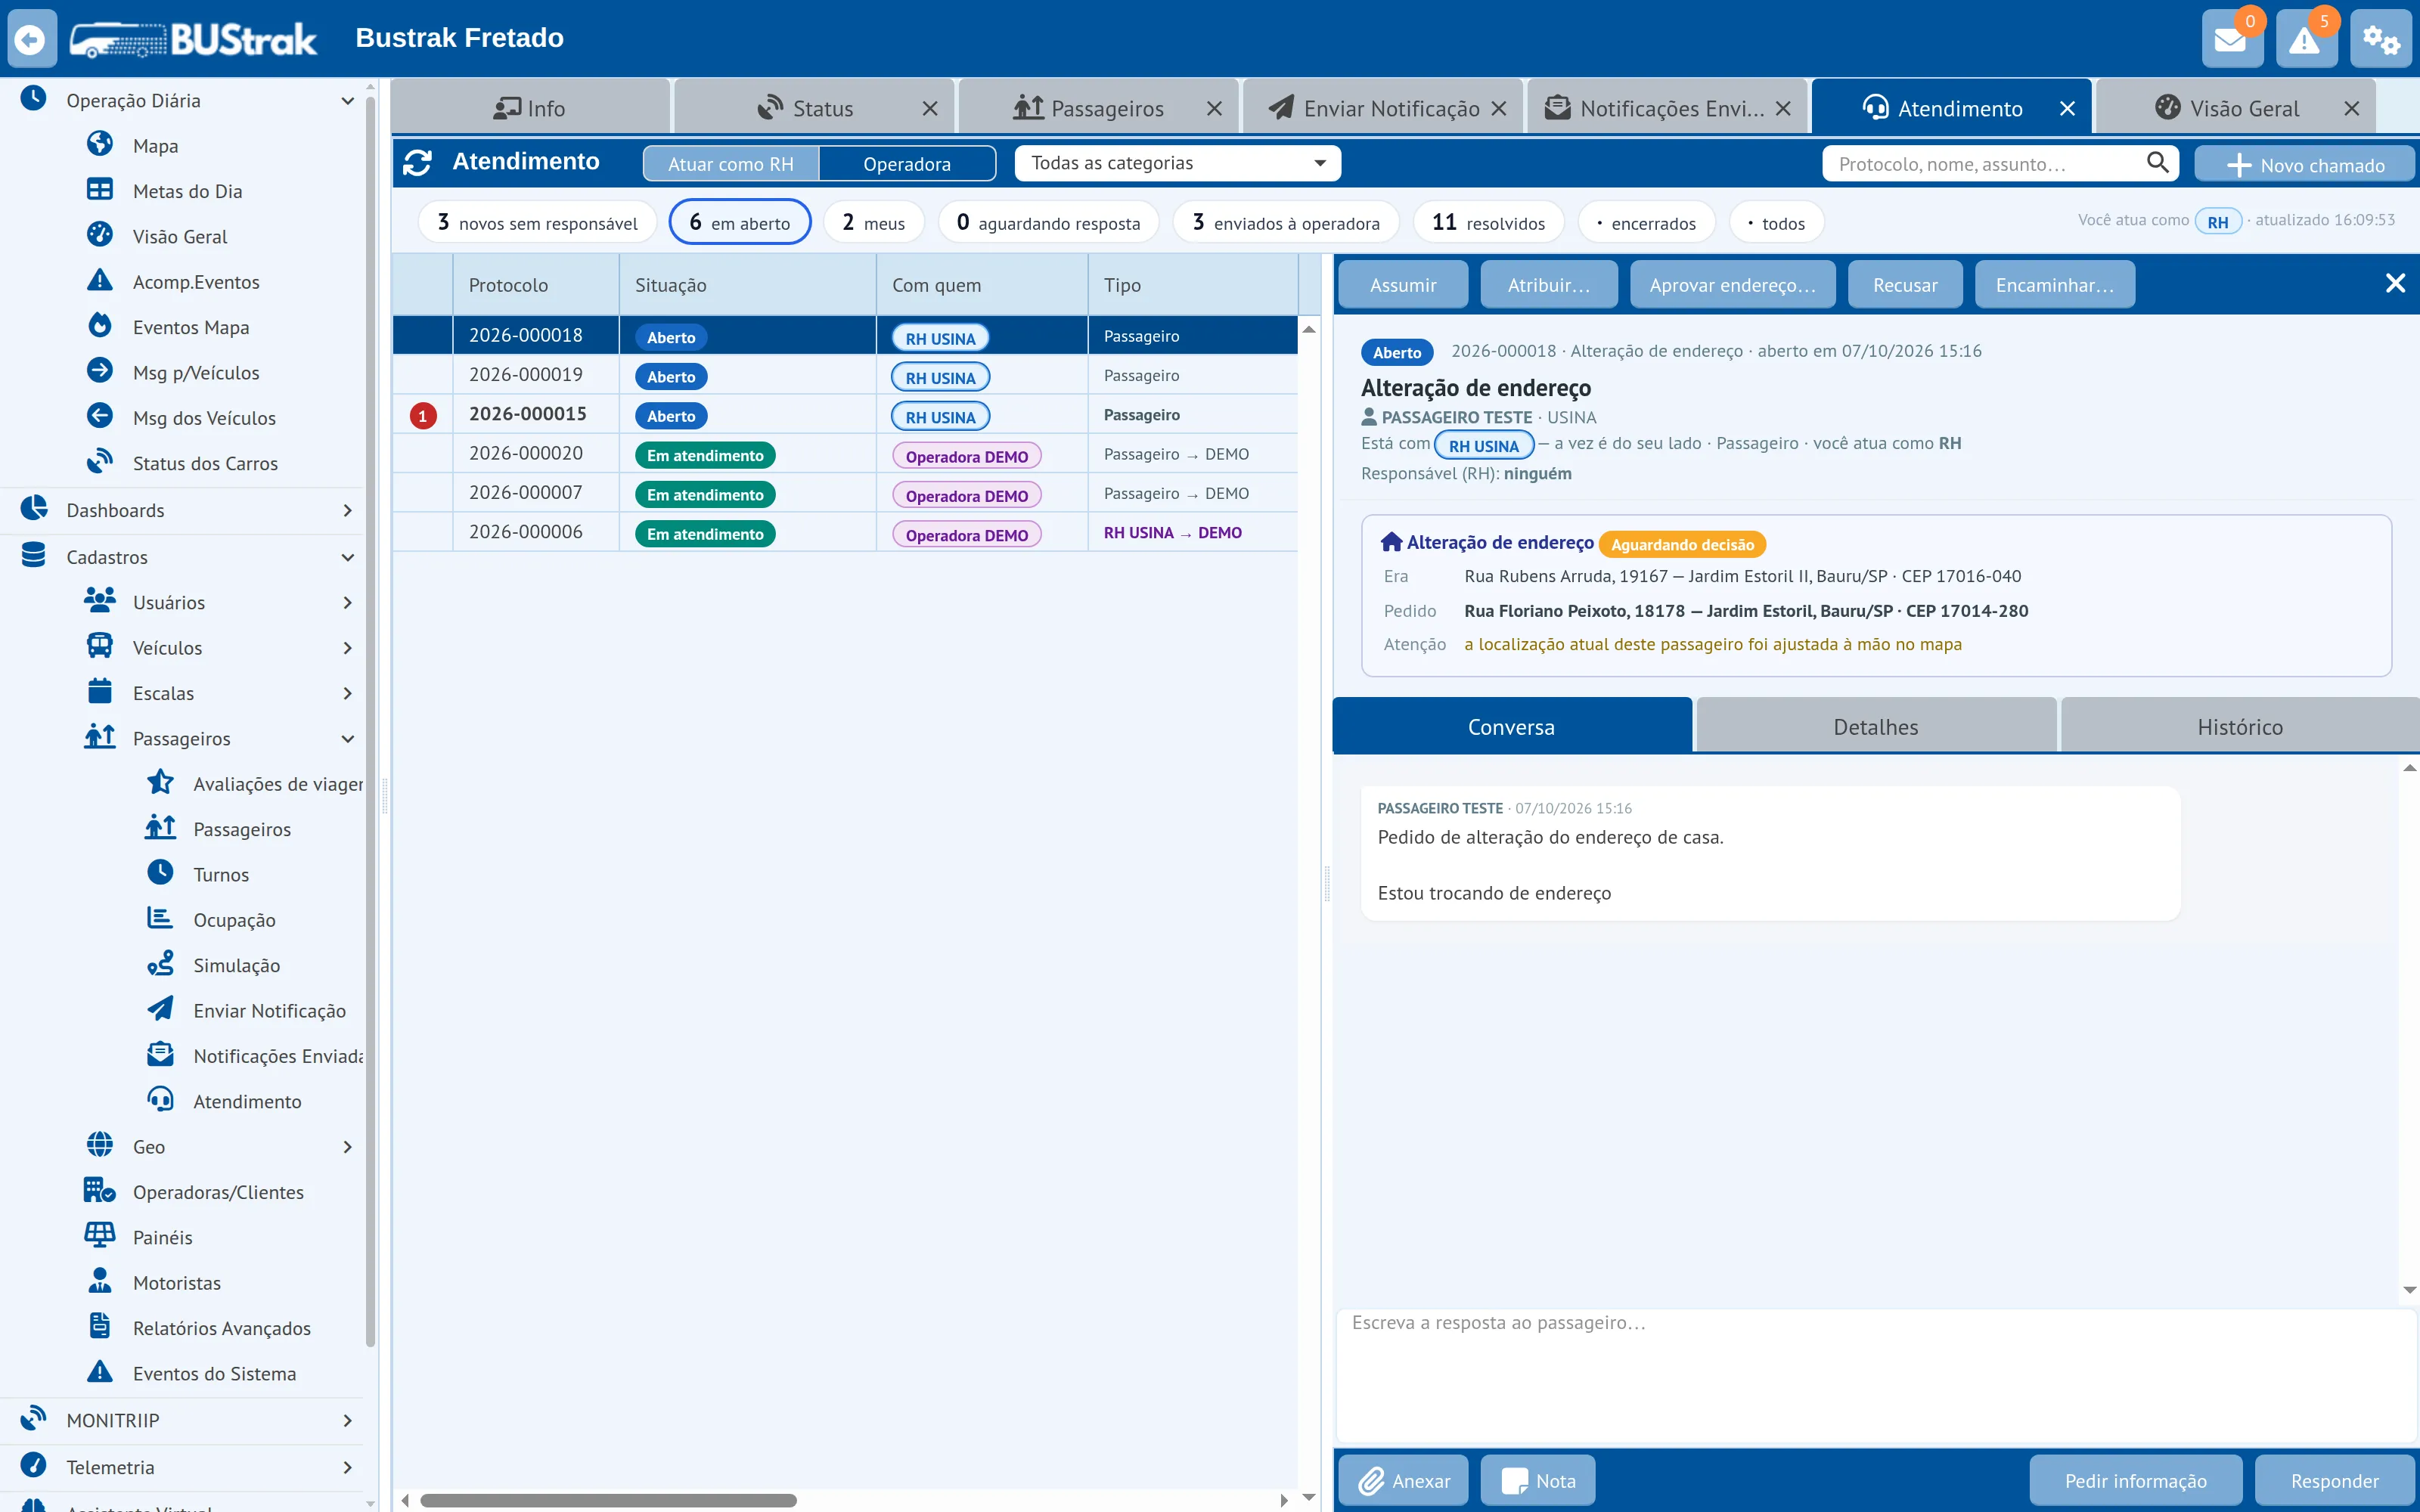Click the Novo chamado button
2420x1512 pixels.
(x=2304, y=164)
